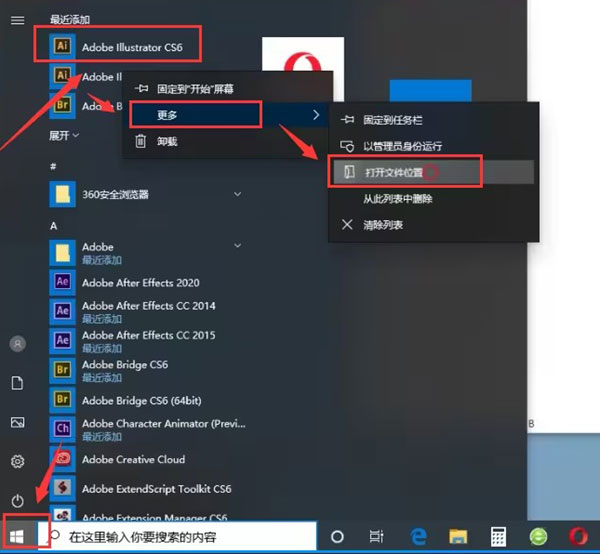600x554 pixels.
Task: Open Opera browser from taskbar
Action: tap(578, 536)
